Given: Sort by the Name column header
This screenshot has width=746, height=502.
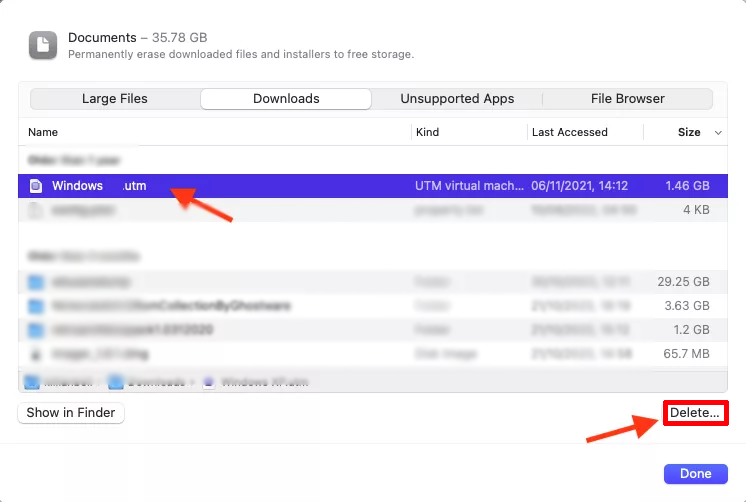Looking at the screenshot, I should 43,132.
